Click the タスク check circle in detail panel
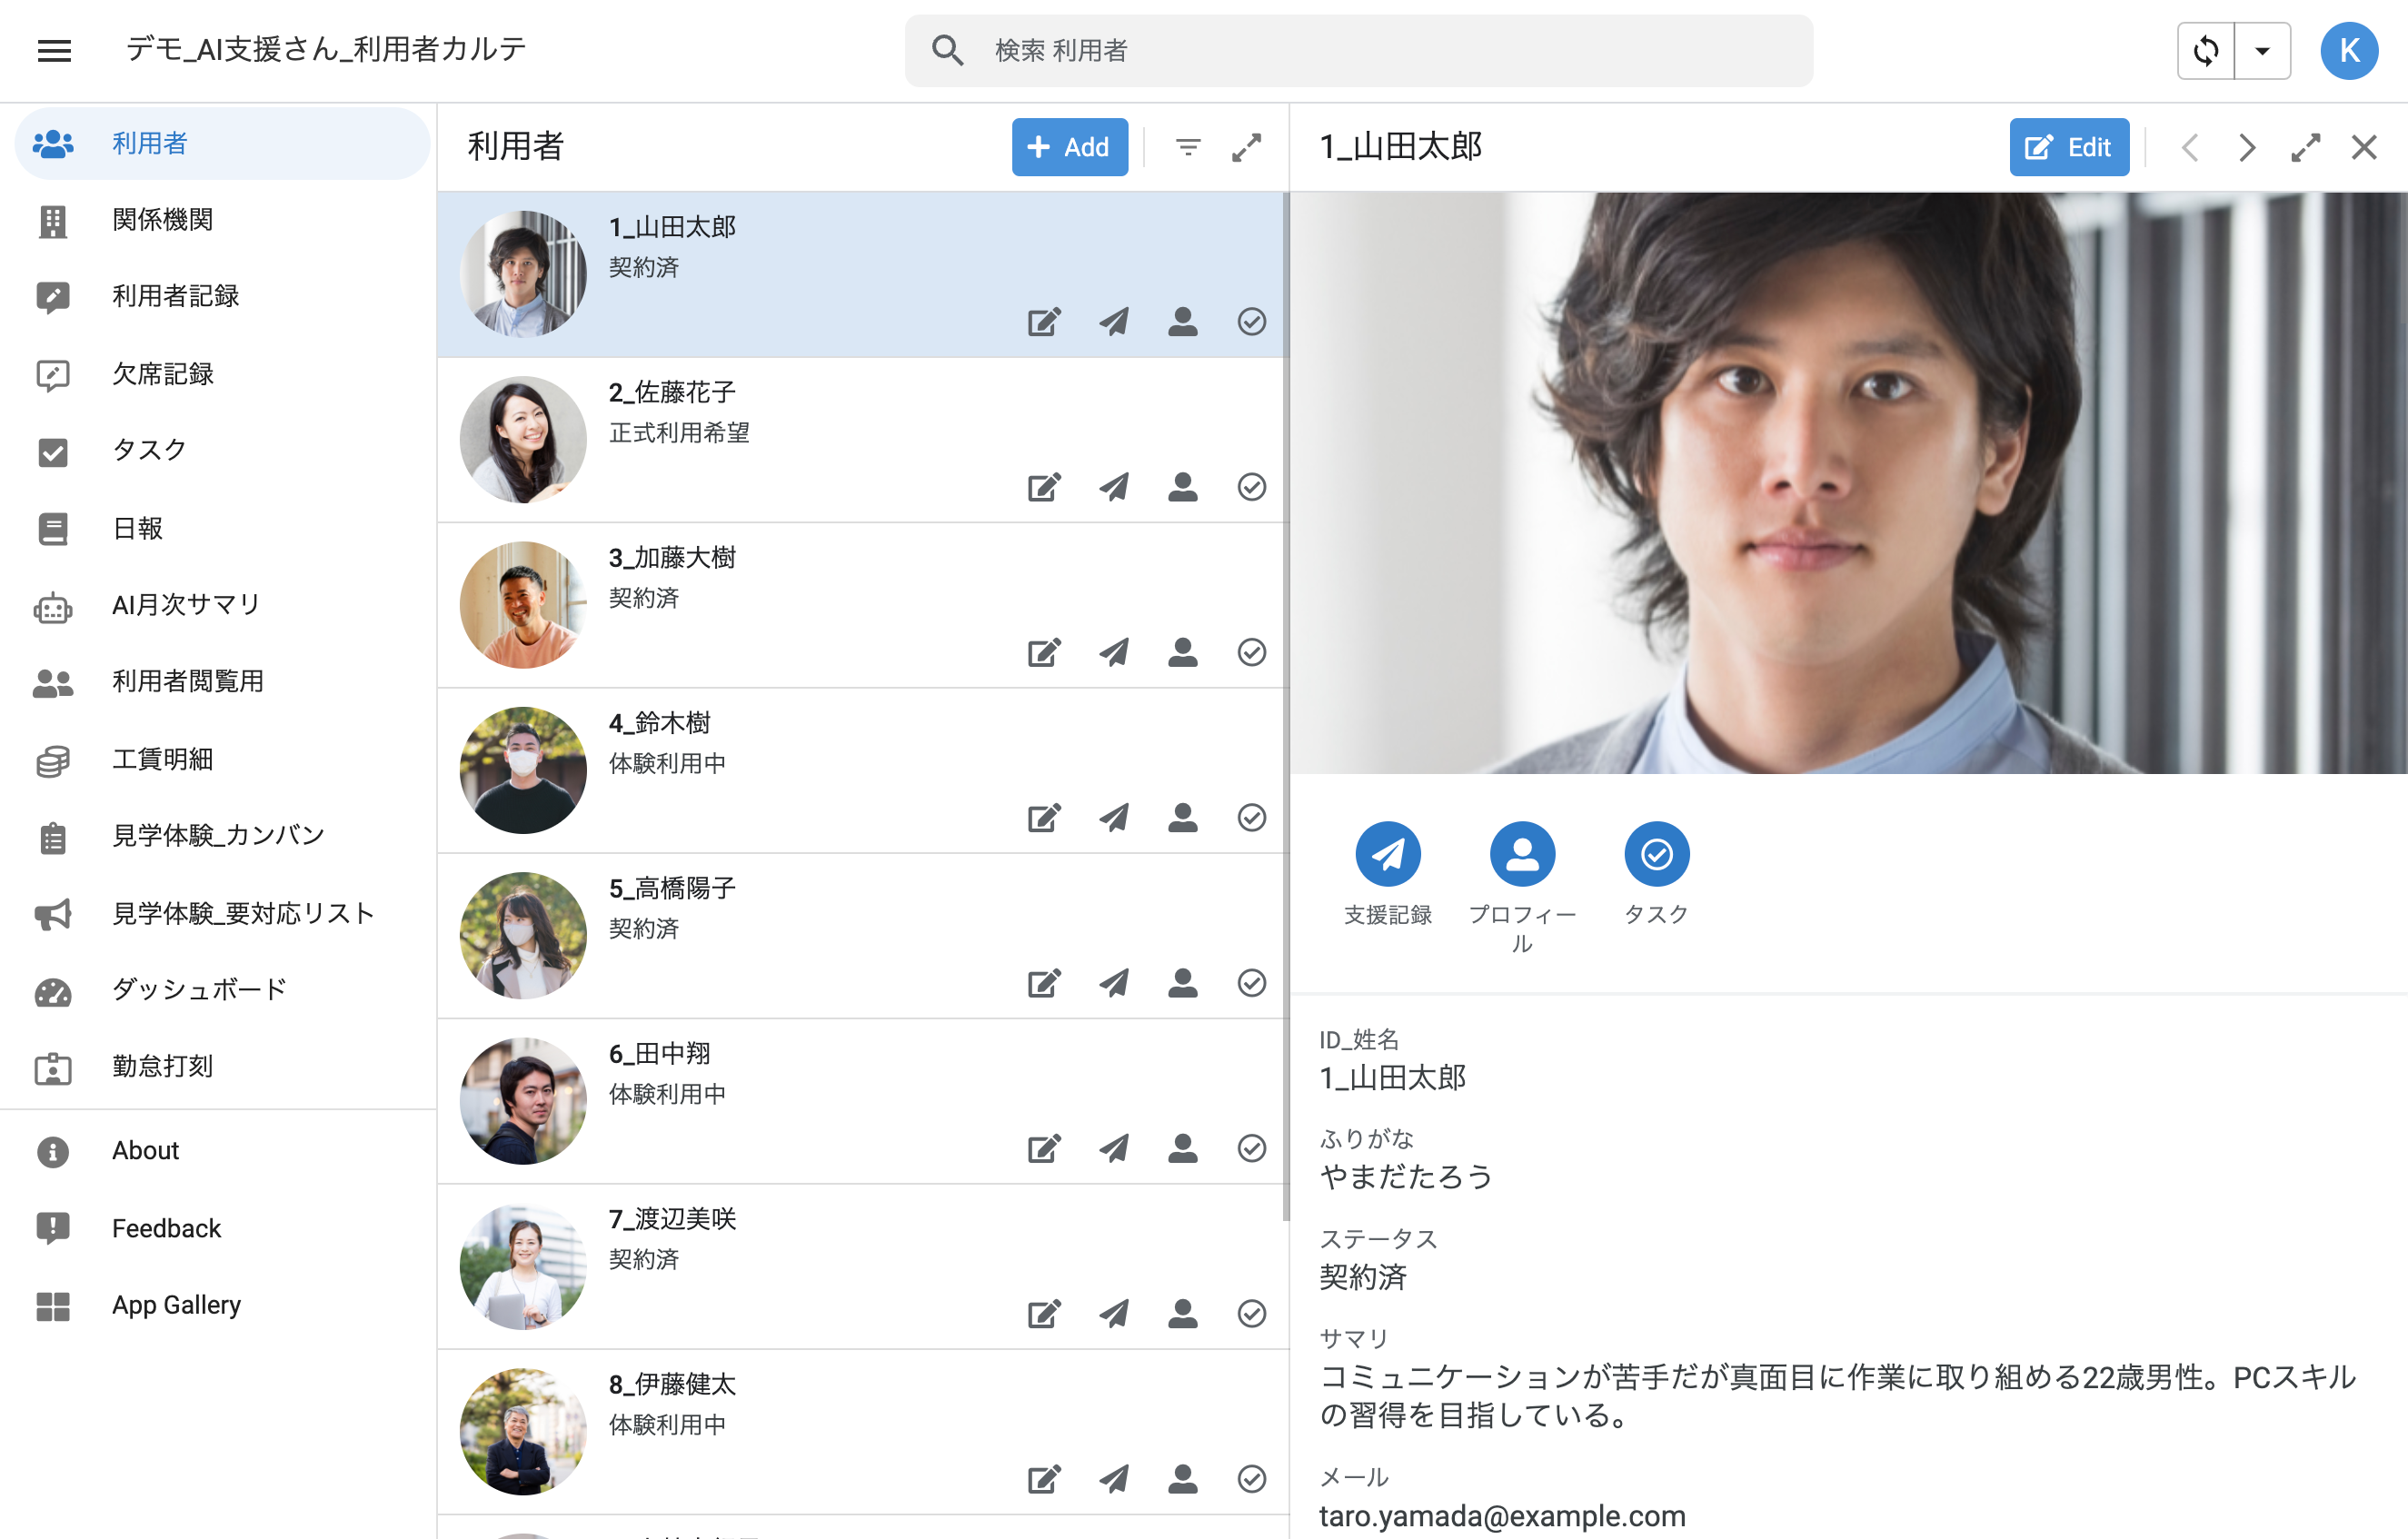 point(1656,854)
